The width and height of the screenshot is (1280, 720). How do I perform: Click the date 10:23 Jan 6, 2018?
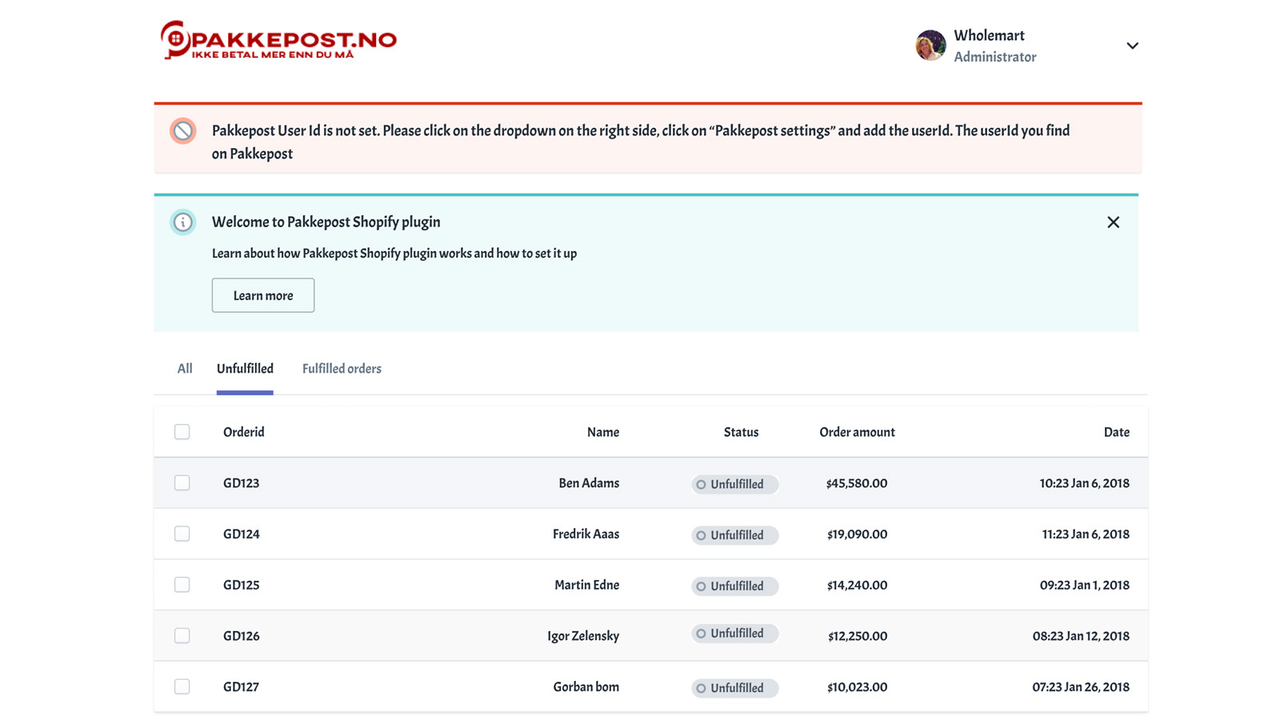point(1084,483)
